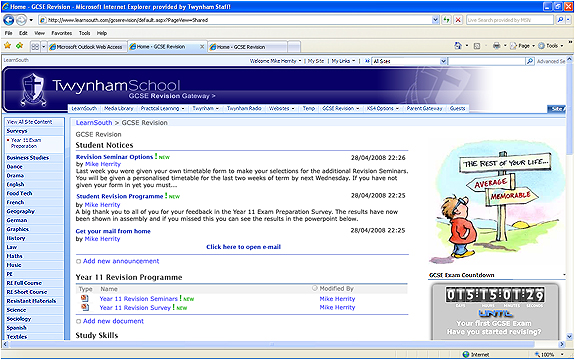The image size is (575, 360).
Task: Open the Help menu
Action: tap(102, 33)
